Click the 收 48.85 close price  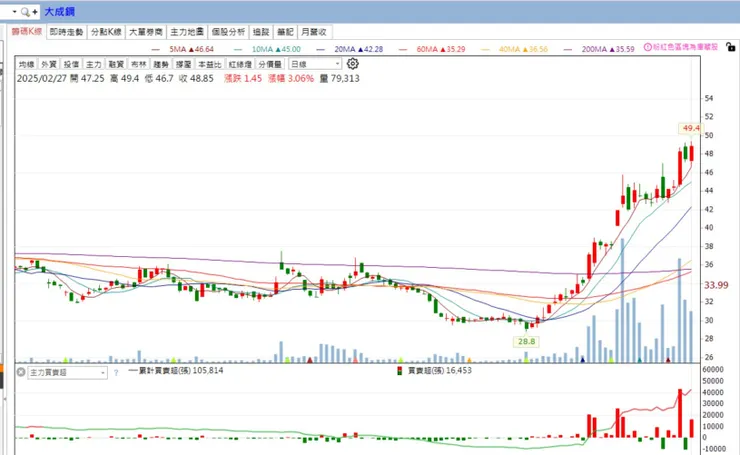coord(196,78)
